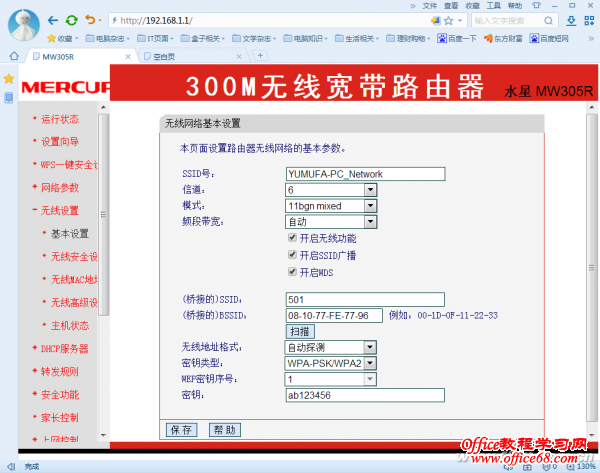Open the downloads arrow icon
Screen dimensions: 600x473
click(571, 21)
